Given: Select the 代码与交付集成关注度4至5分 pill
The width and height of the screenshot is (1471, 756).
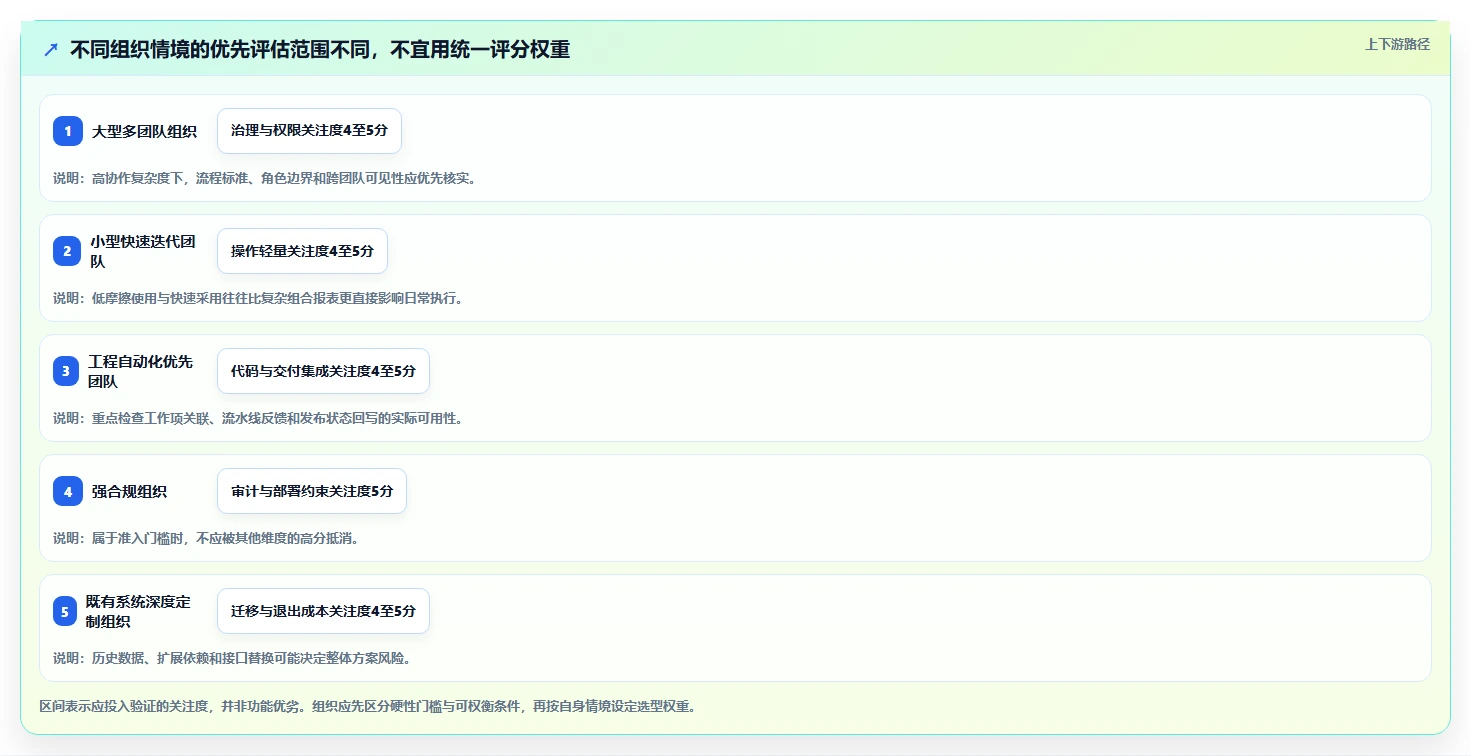Looking at the screenshot, I should (x=323, y=371).
